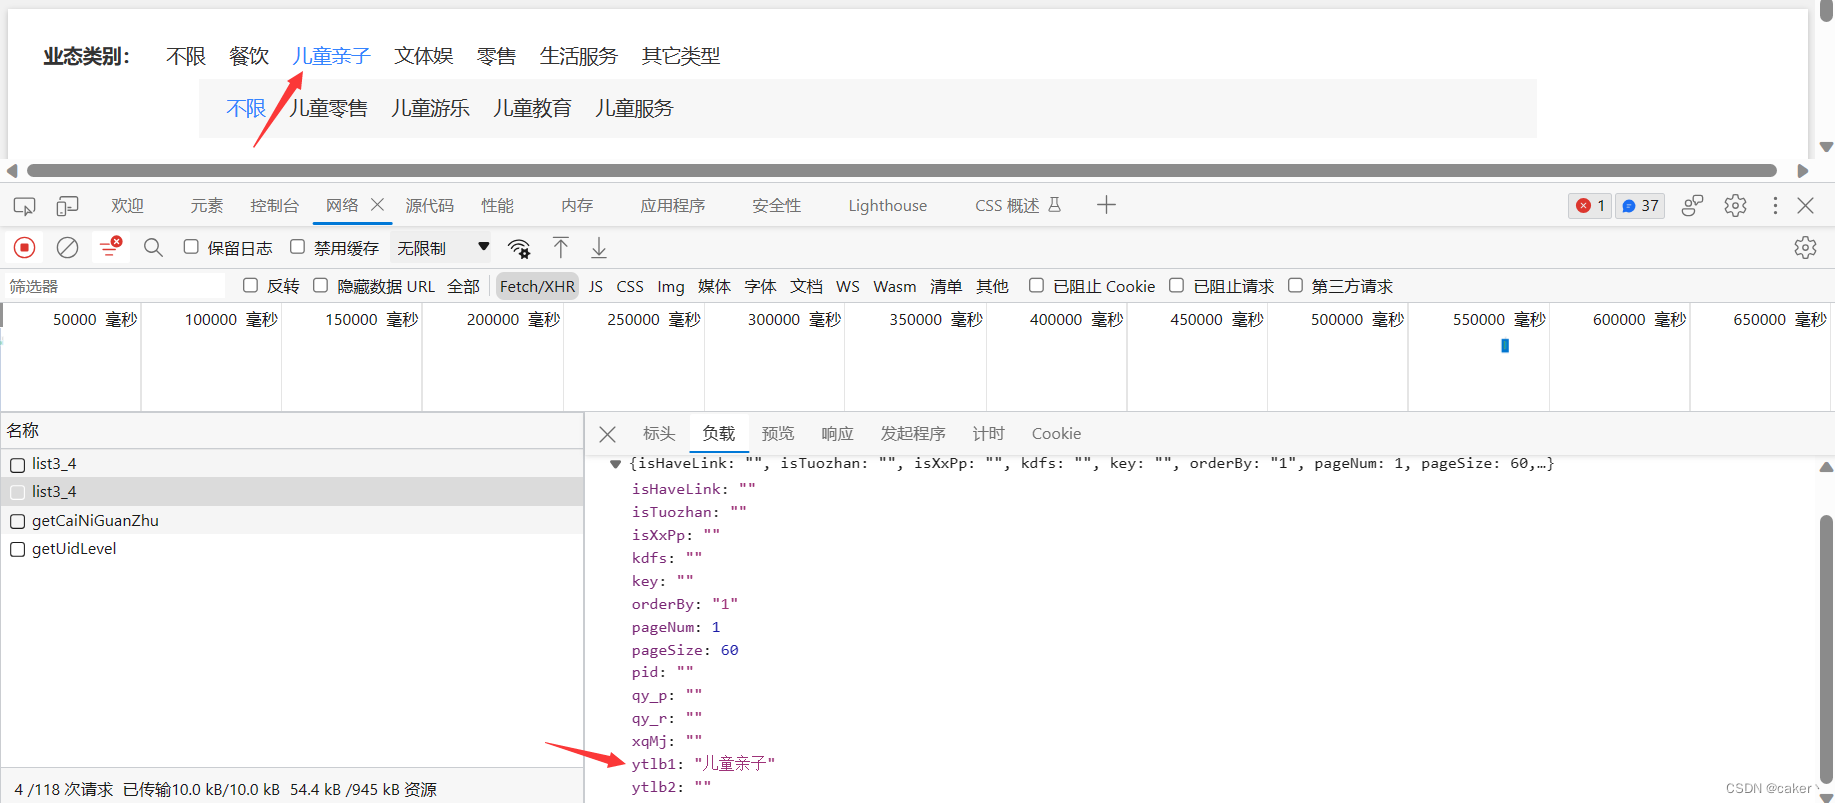
Task: Collapse the payload object tree
Action: [616, 464]
